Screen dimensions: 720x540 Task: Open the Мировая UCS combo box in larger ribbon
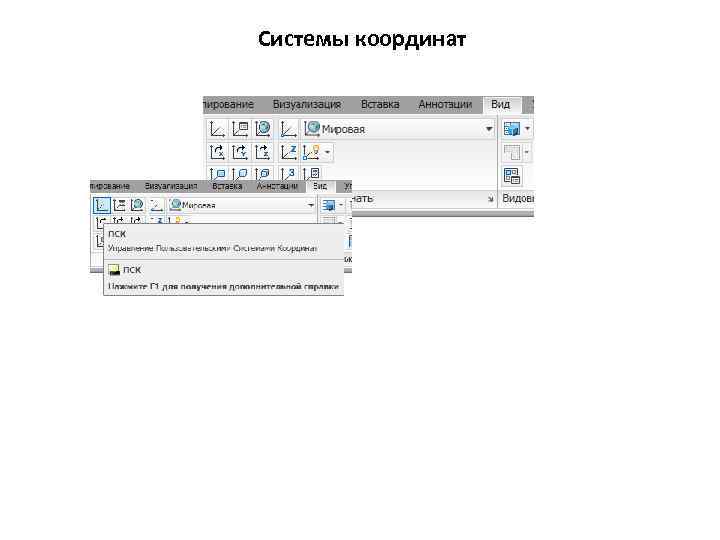pos(398,129)
